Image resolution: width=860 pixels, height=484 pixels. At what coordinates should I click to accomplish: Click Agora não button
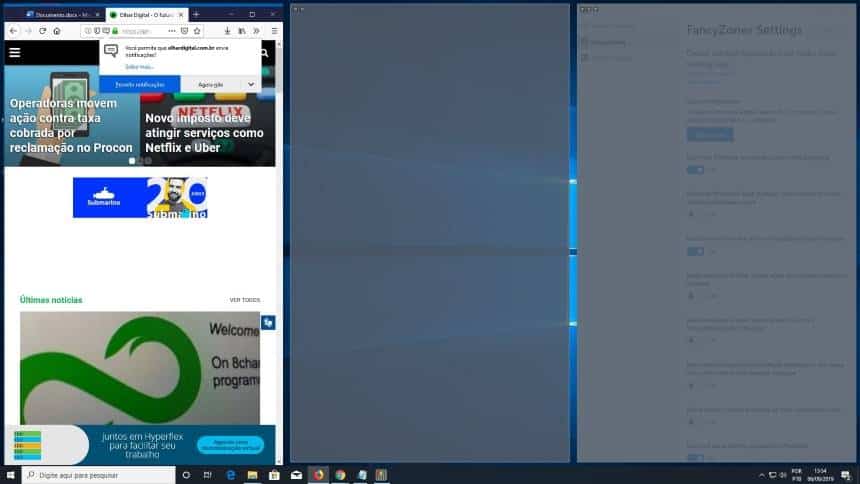211,85
